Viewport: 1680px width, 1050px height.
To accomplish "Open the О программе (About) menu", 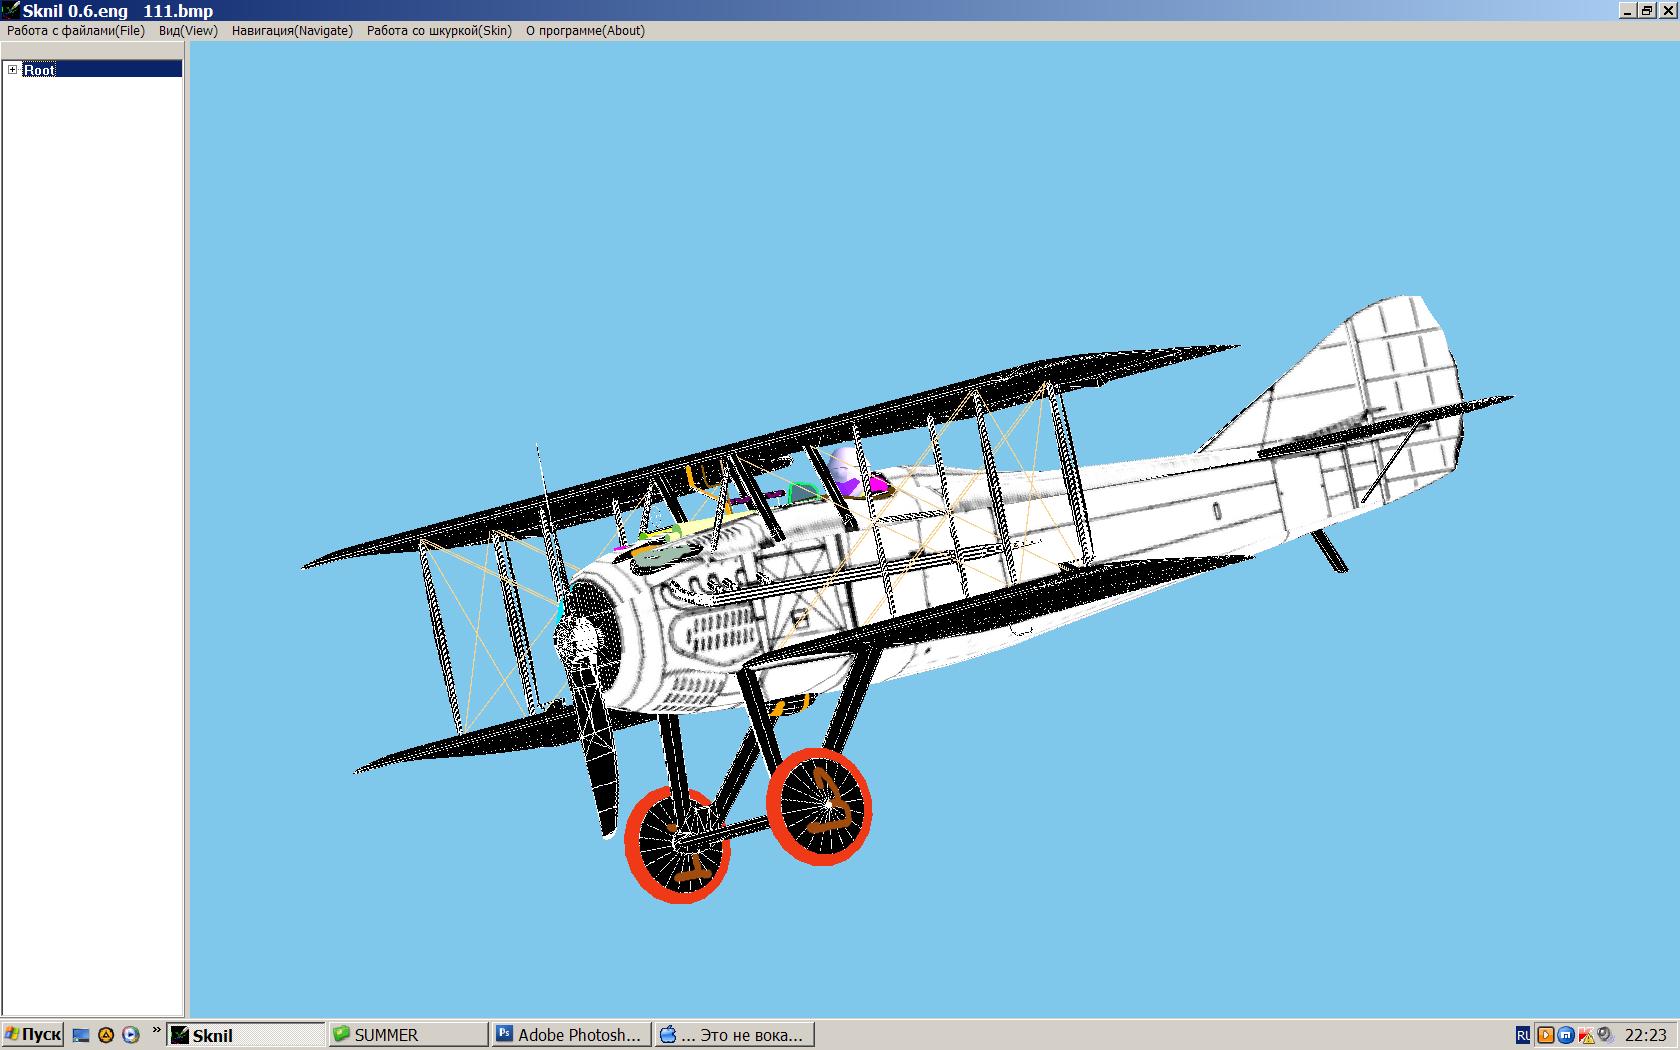I will coord(585,31).
